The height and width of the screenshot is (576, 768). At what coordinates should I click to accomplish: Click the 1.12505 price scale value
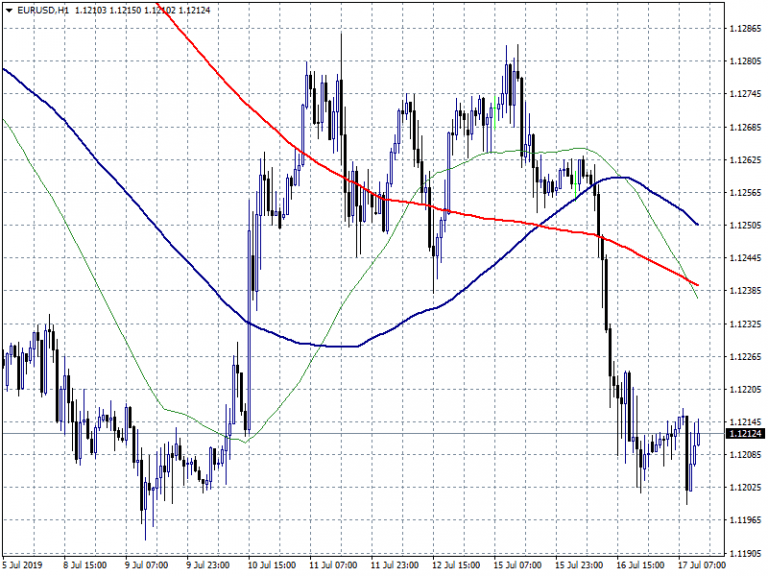743,226
